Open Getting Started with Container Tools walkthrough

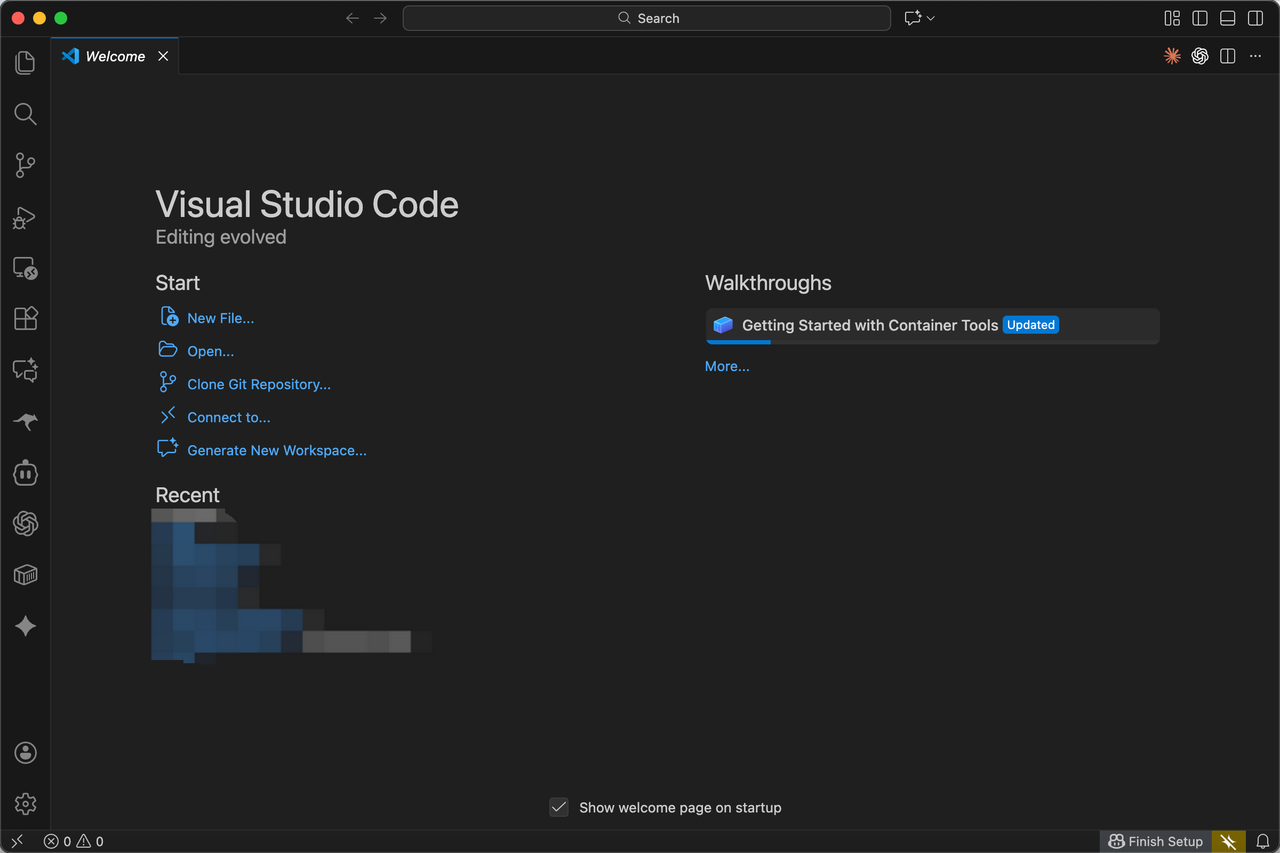pyautogui.click(x=933, y=326)
